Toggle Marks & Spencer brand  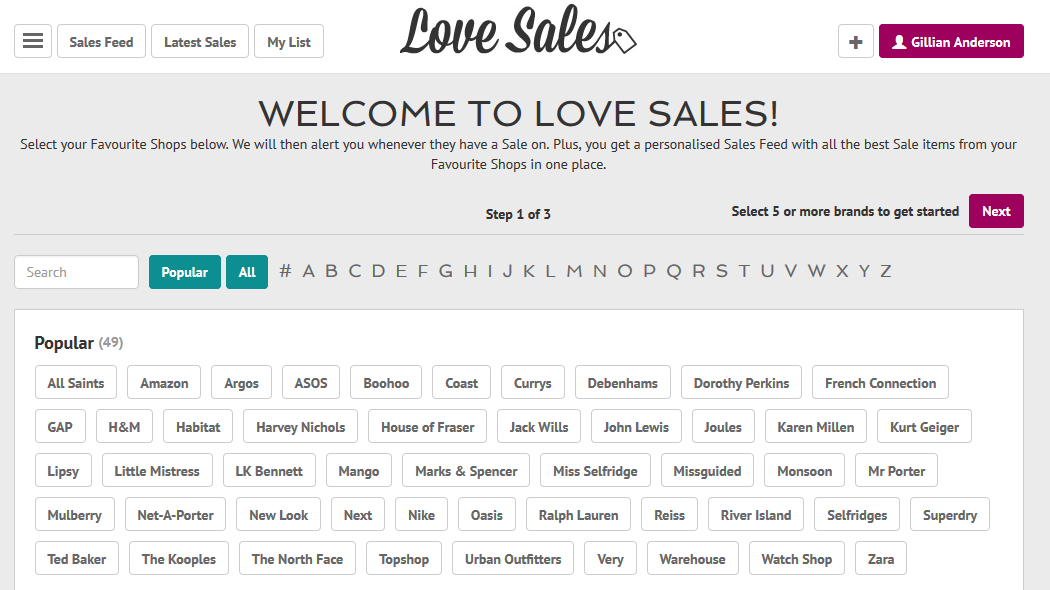[466, 471]
